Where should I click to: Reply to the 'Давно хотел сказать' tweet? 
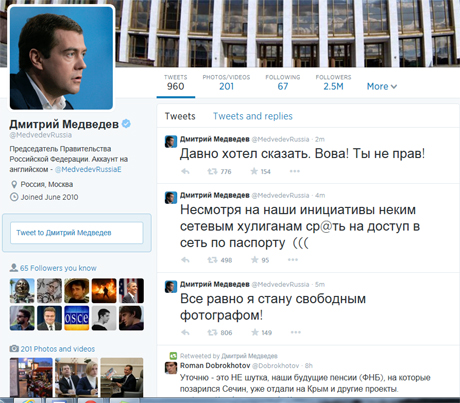tap(185, 171)
